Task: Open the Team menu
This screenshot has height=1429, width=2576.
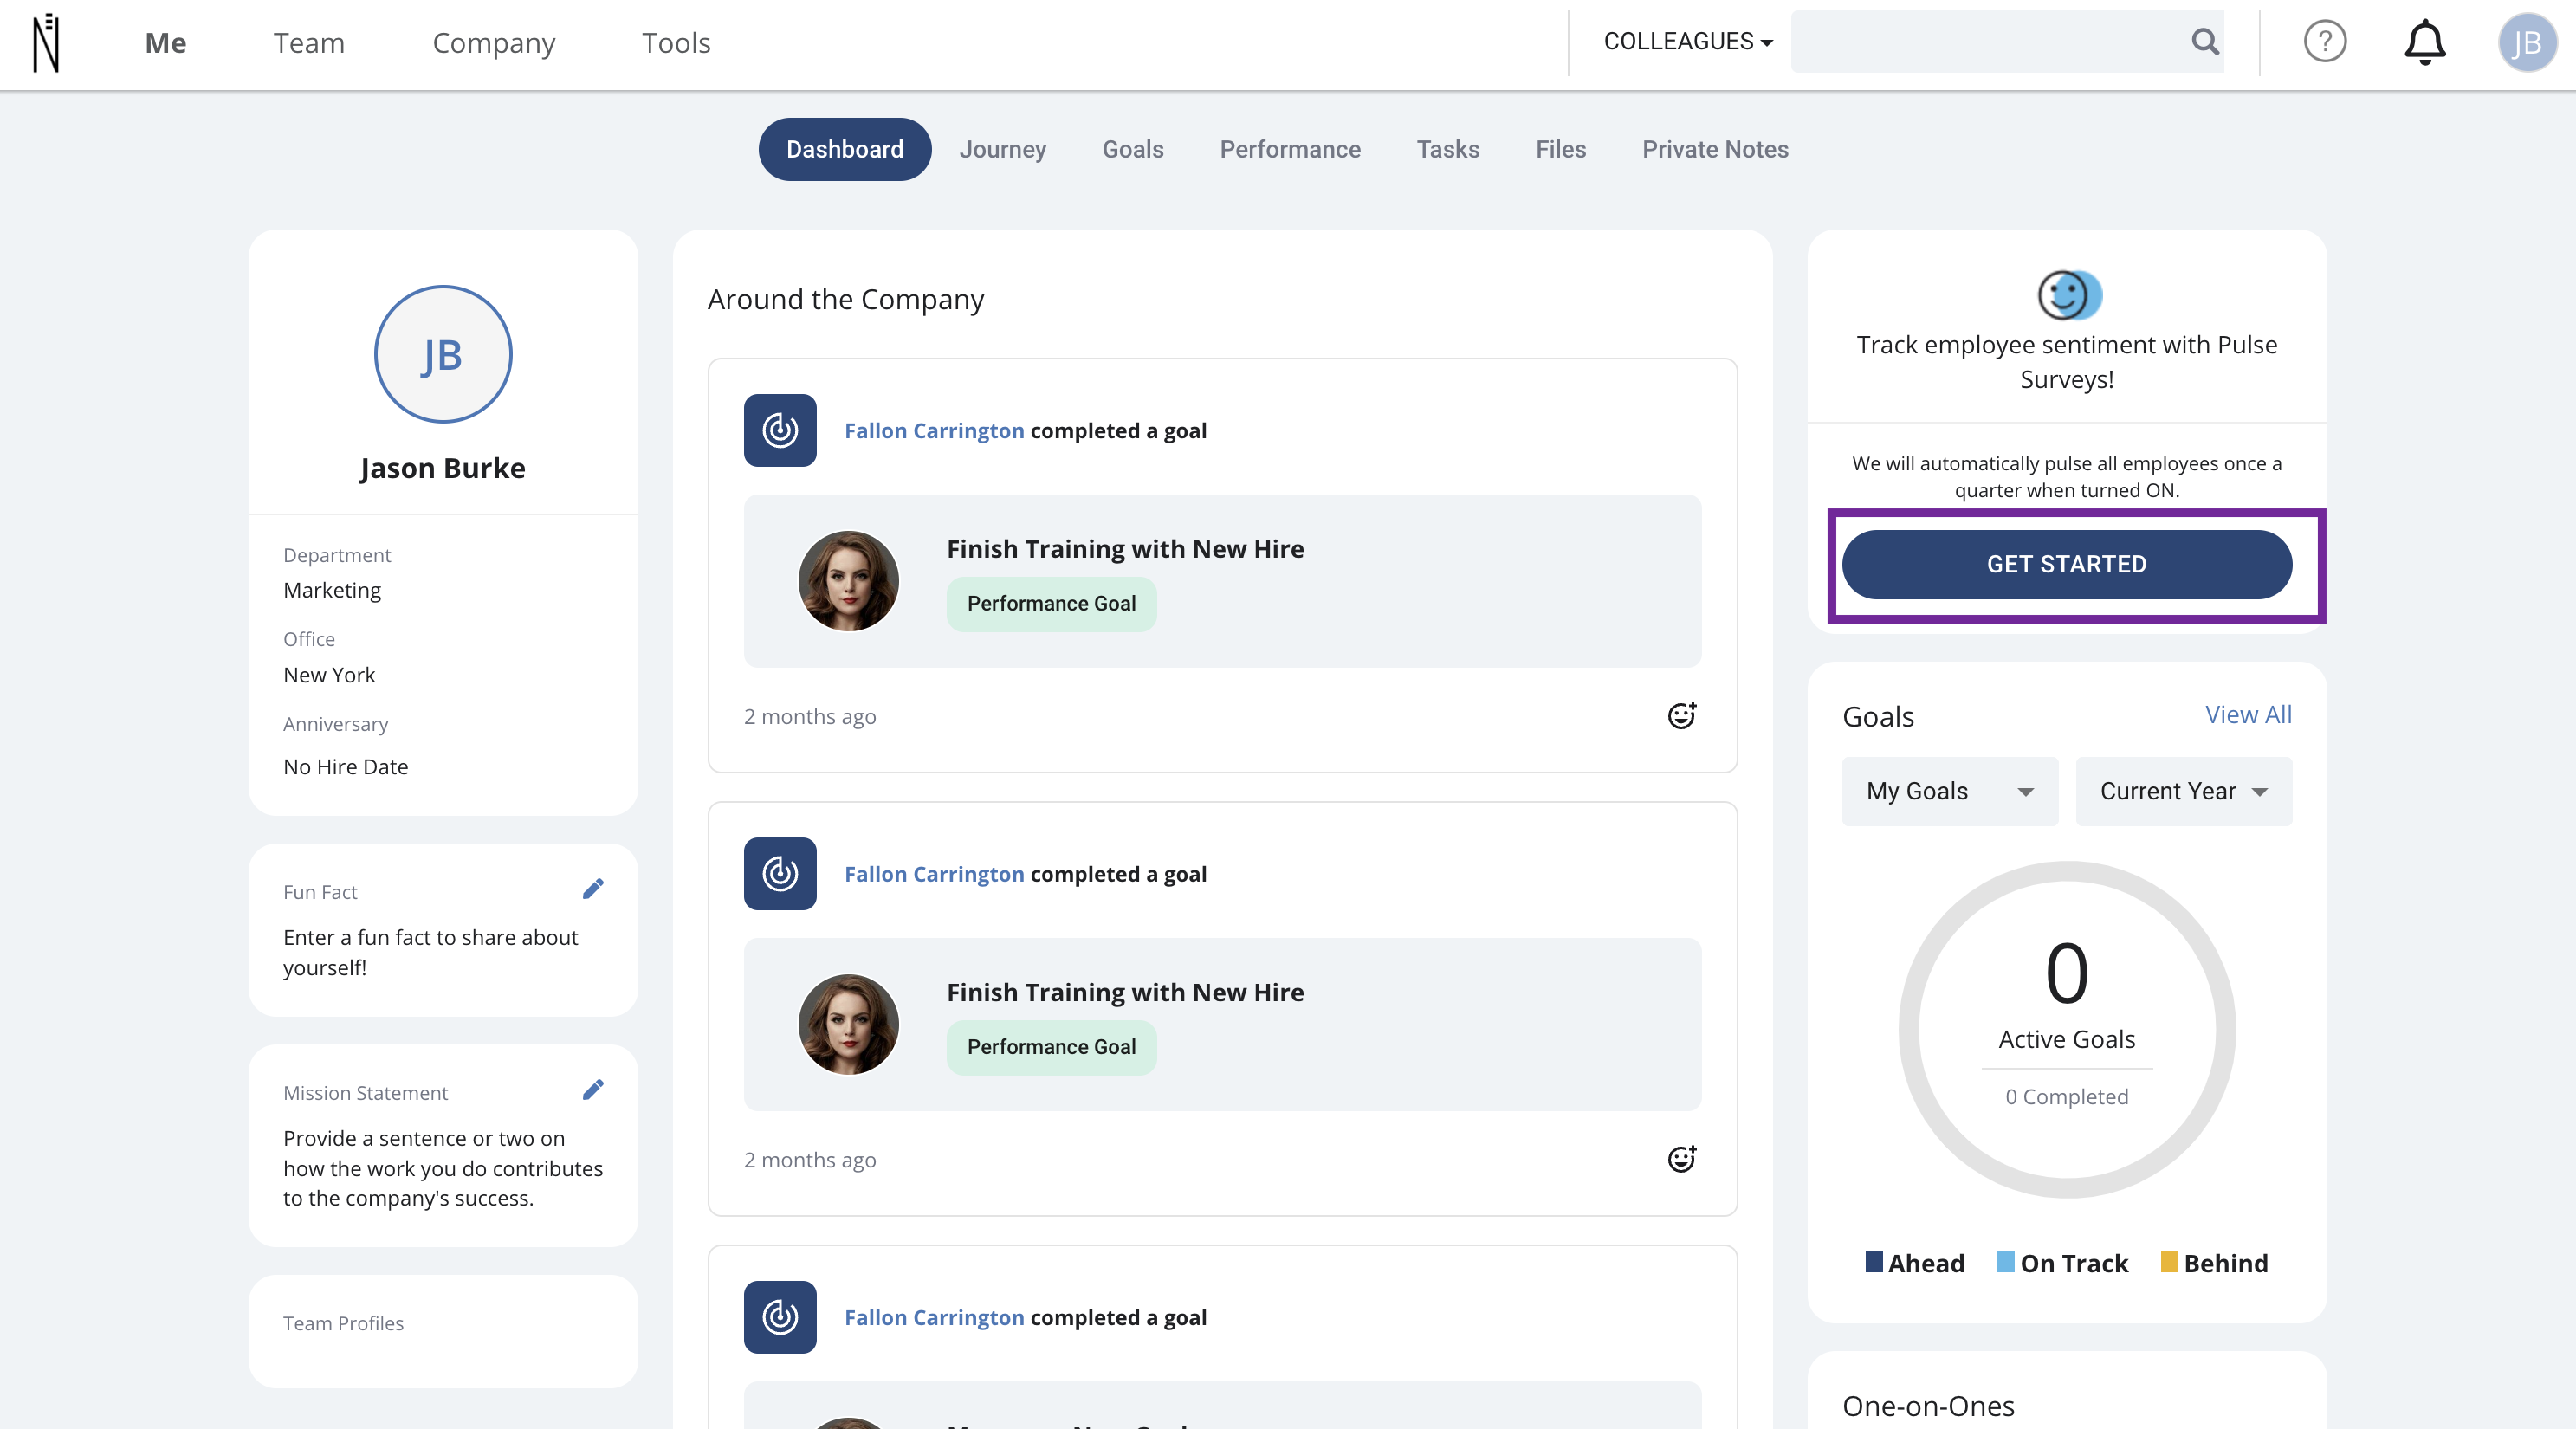Action: pyautogui.click(x=309, y=43)
